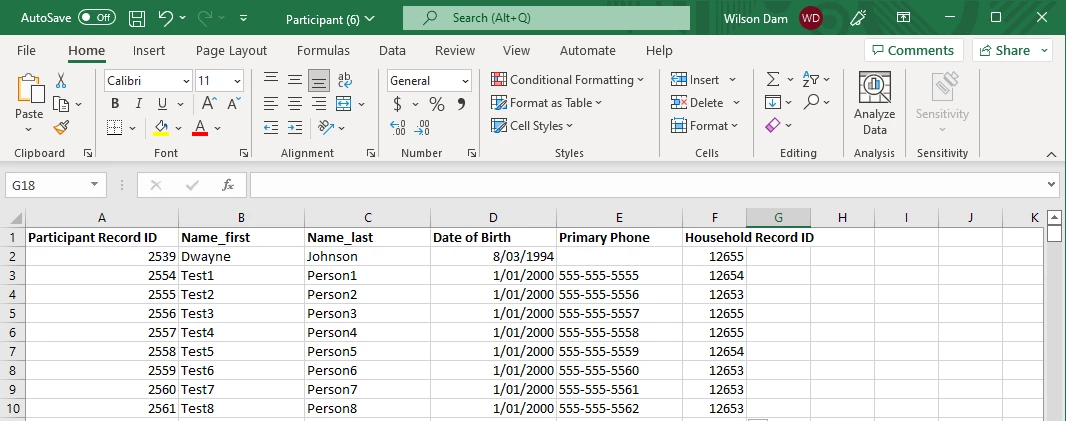Click Merge & Center icon
Image resolution: width=1066 pixels, height=421 pixels.
coord(343,103)
